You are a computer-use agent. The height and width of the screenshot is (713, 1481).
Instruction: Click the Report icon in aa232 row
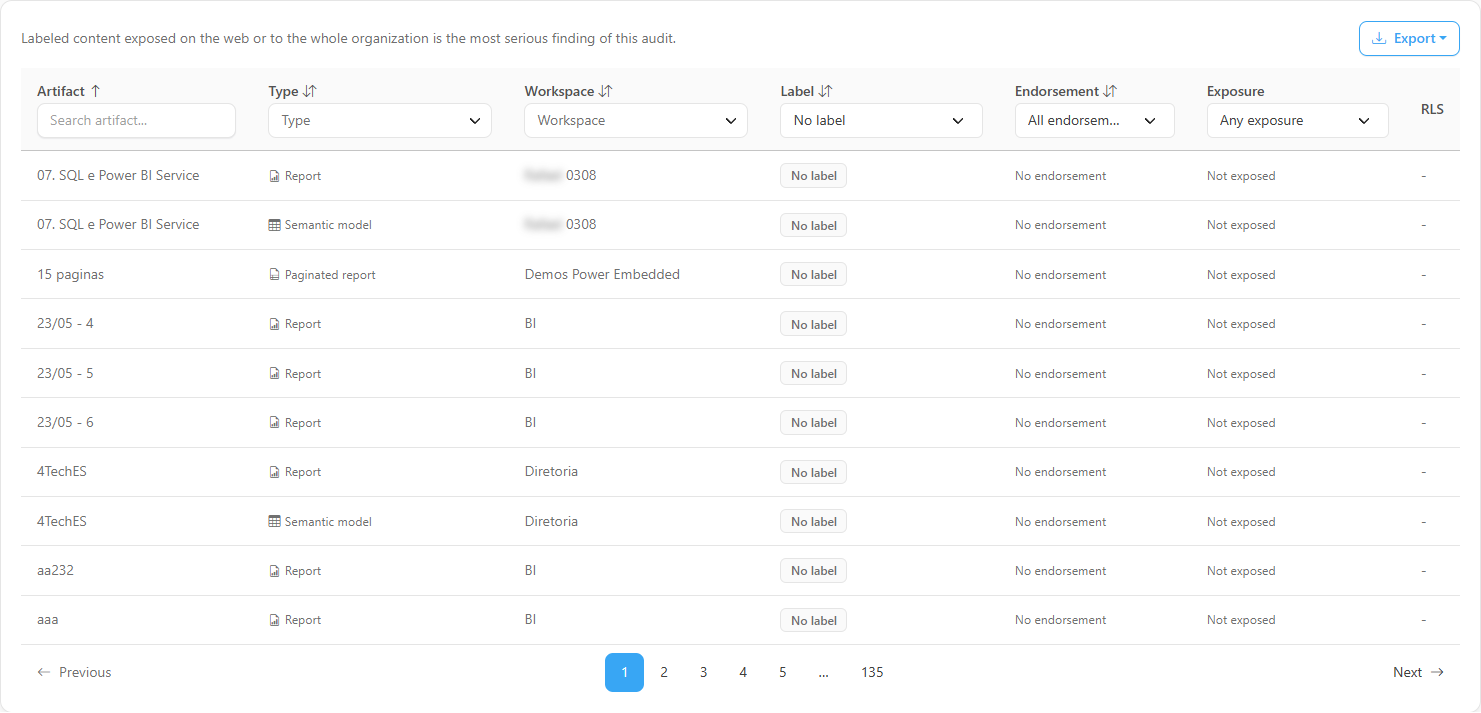pyautogui.click(x=274, y=571)
